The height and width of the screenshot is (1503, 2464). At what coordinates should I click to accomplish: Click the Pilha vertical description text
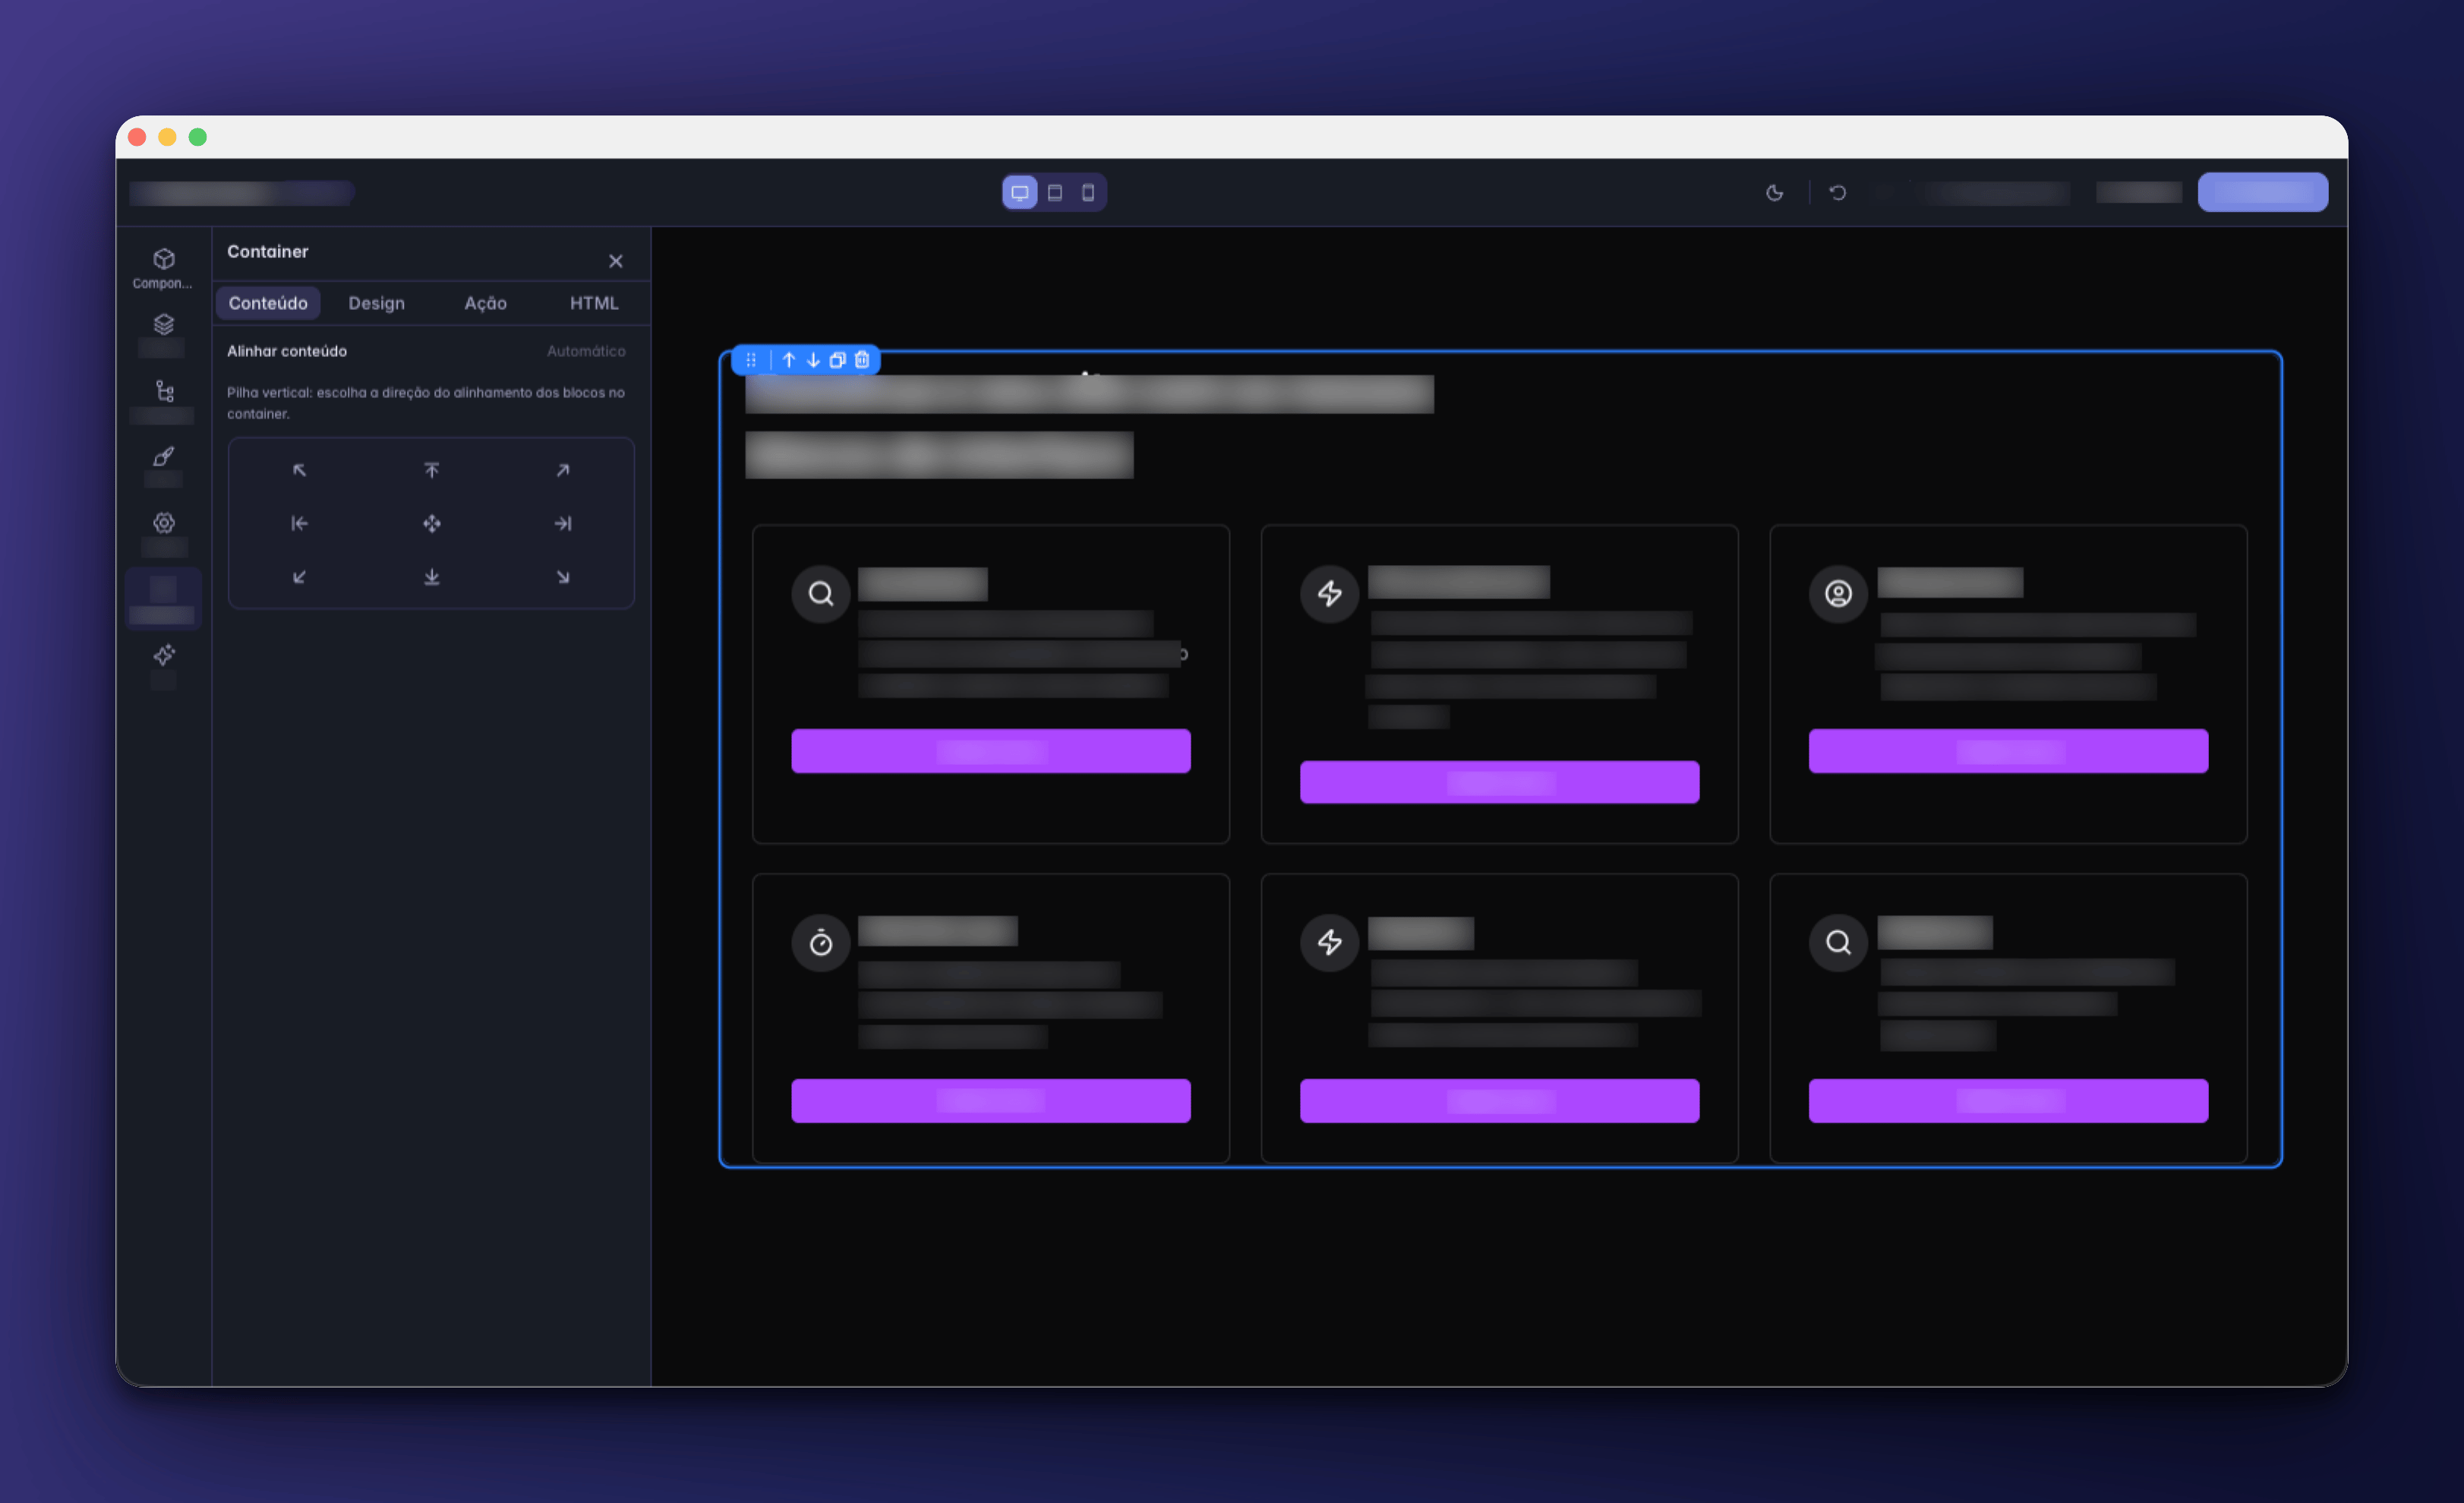point(426,403)
